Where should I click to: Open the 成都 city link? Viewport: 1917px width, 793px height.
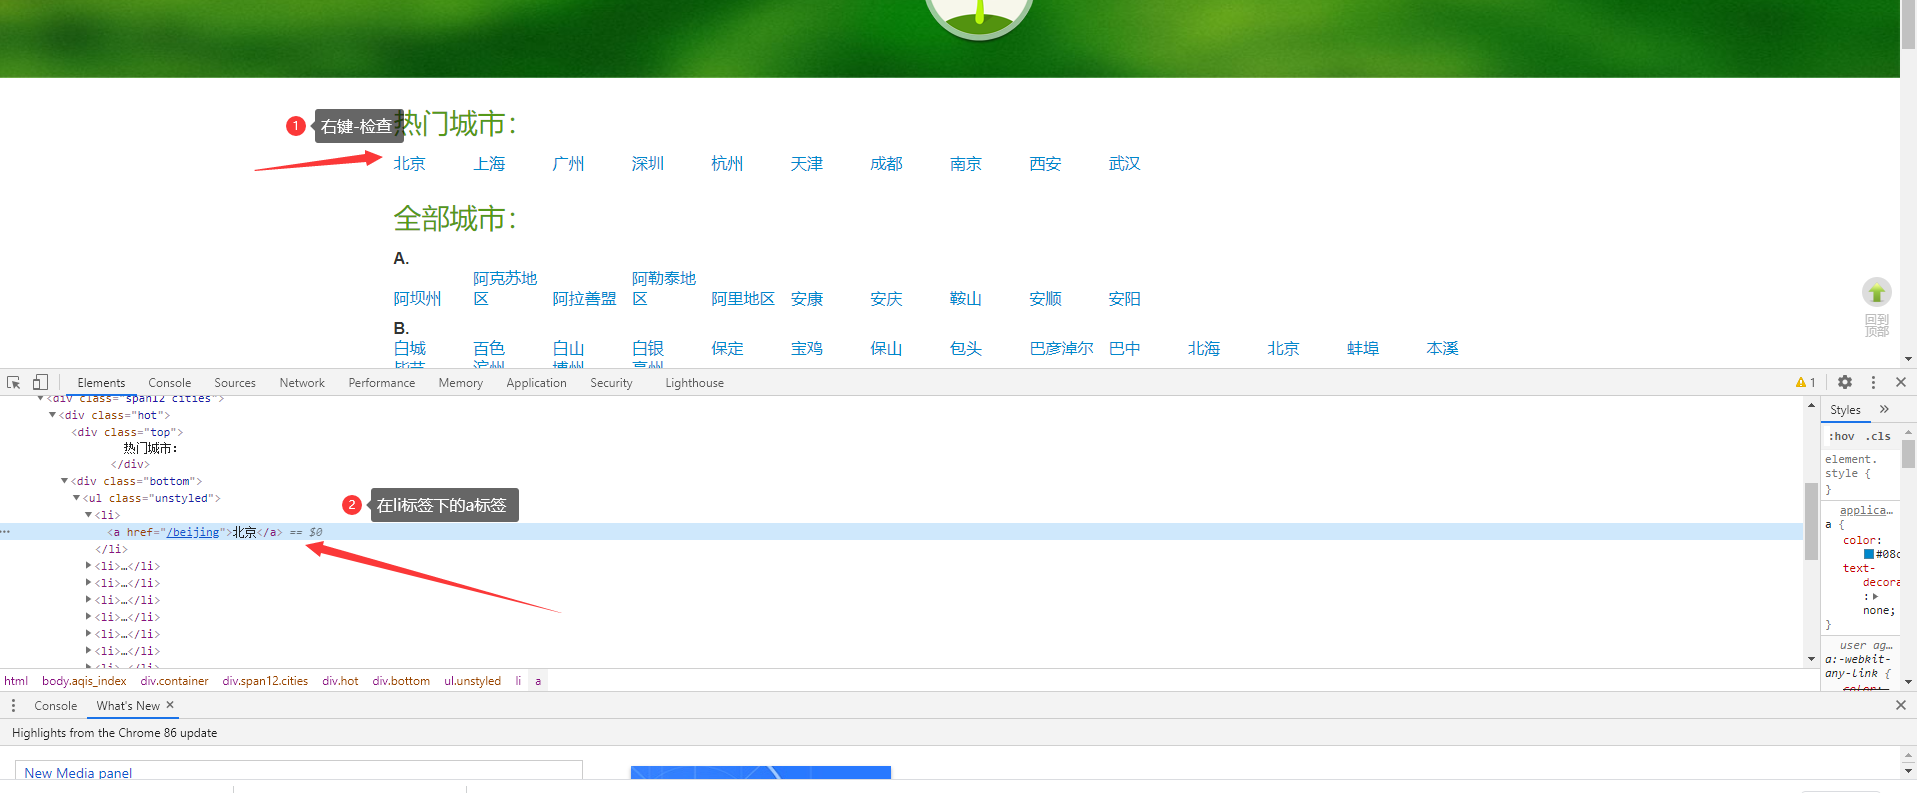[886, 163]
